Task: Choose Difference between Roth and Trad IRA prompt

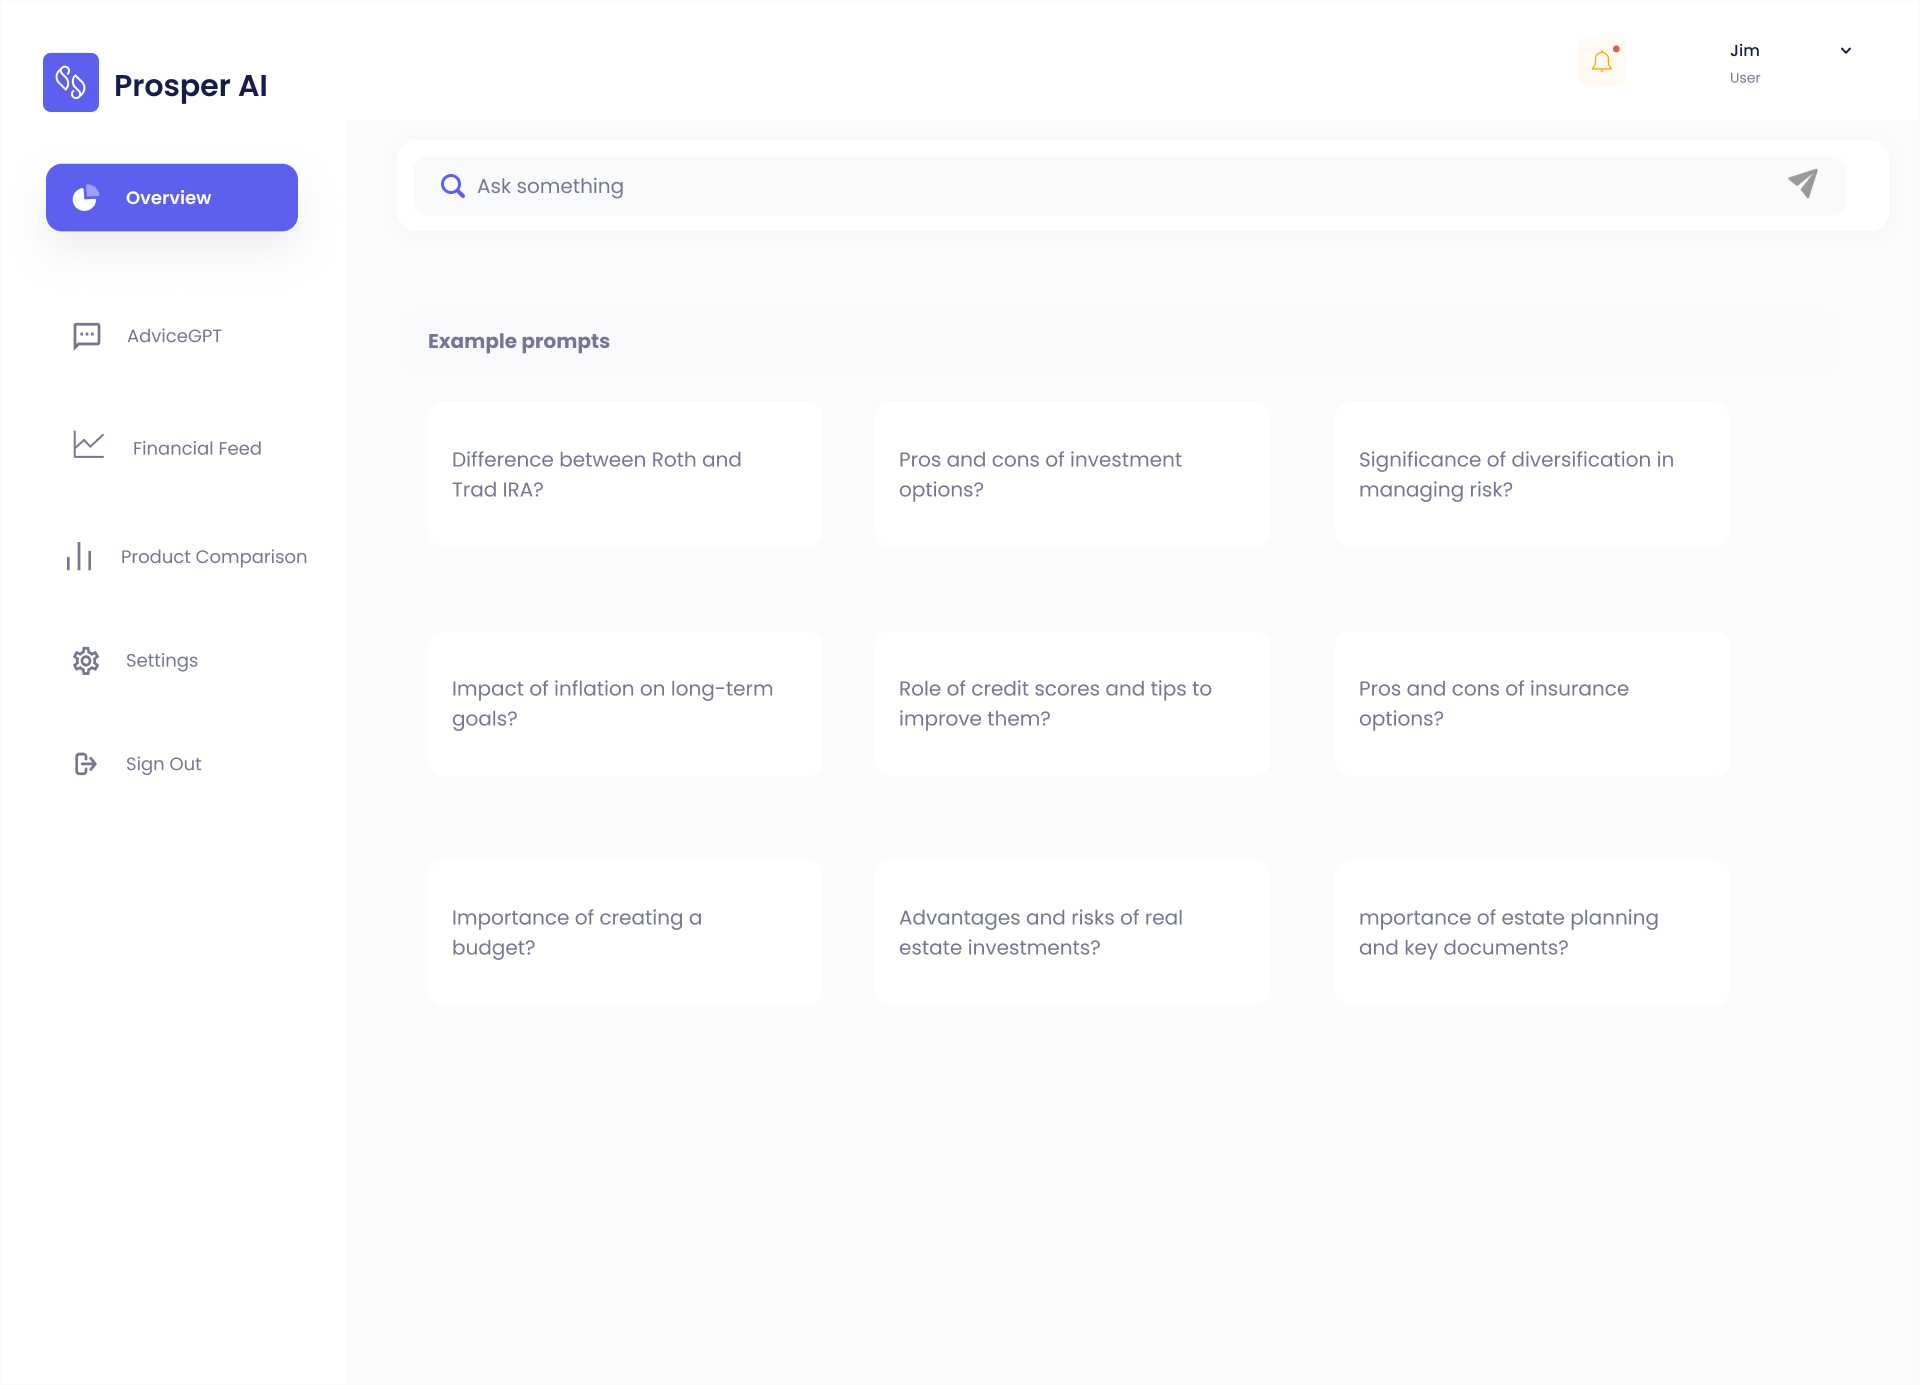Action: pyautogui.click(x=625, y=474)
